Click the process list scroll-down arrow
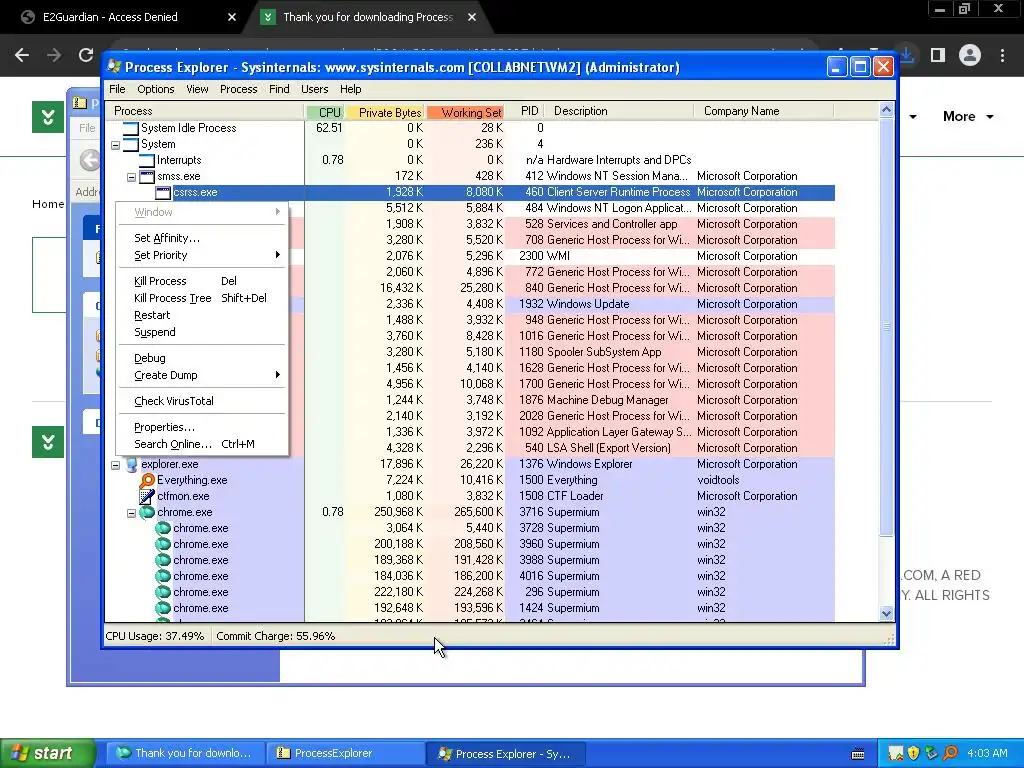The image size is (1024, 768). [886, 613]
